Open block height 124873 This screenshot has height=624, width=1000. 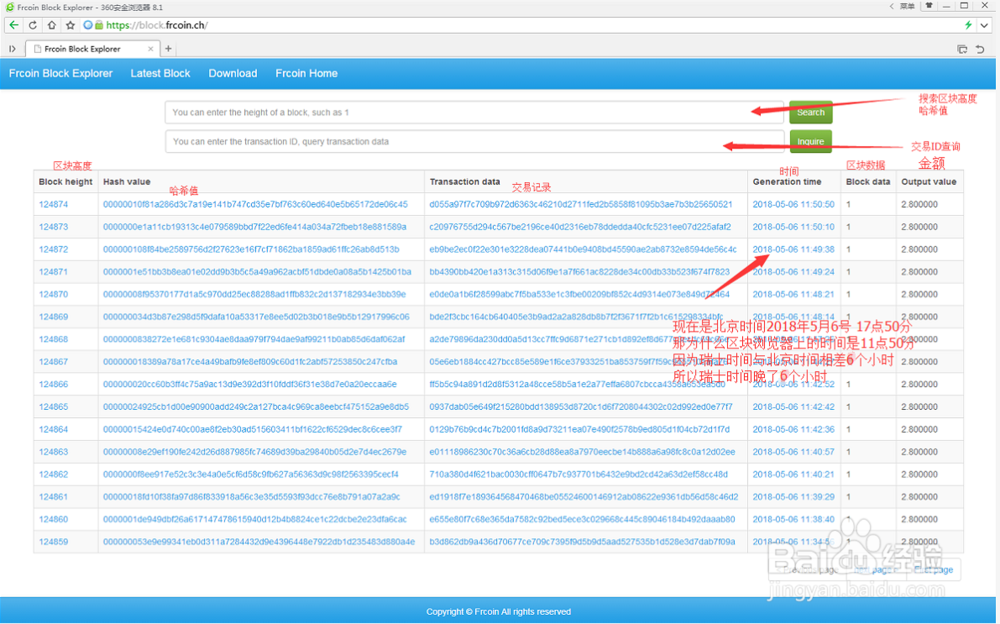53,227
